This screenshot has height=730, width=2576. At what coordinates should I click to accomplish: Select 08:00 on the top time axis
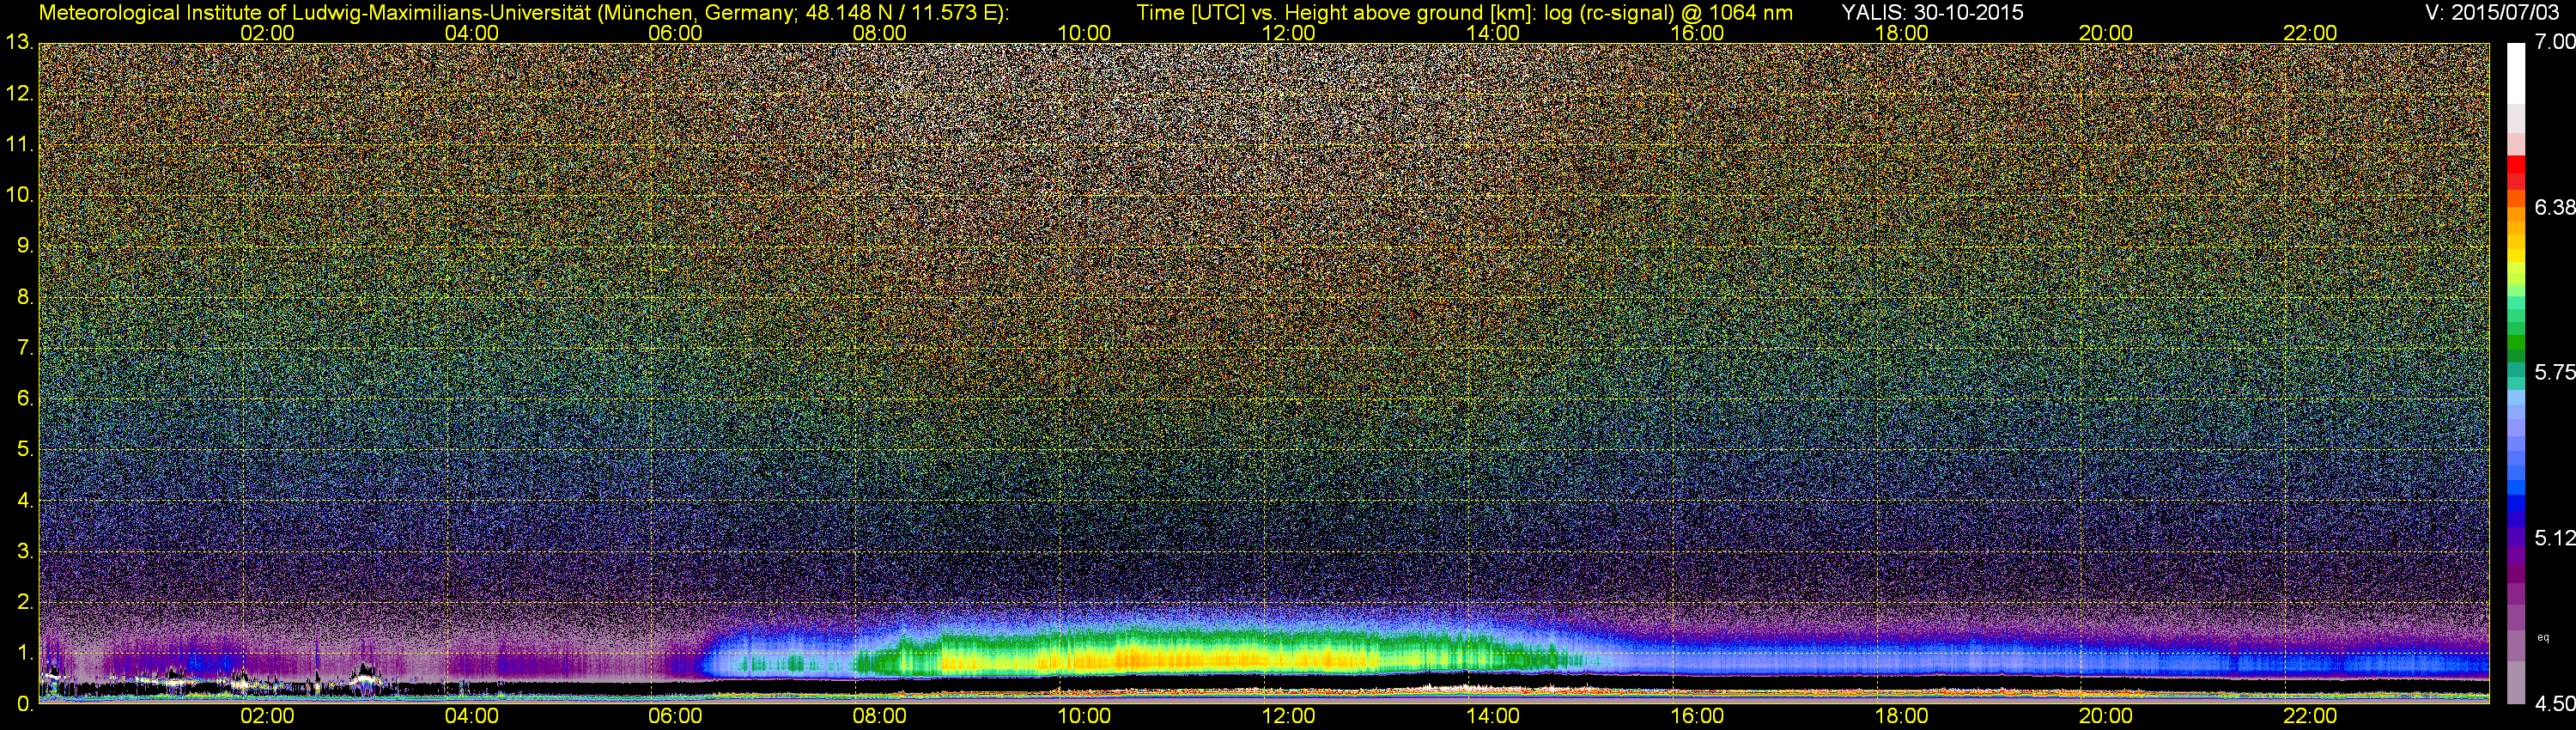[x=879, y=33]
